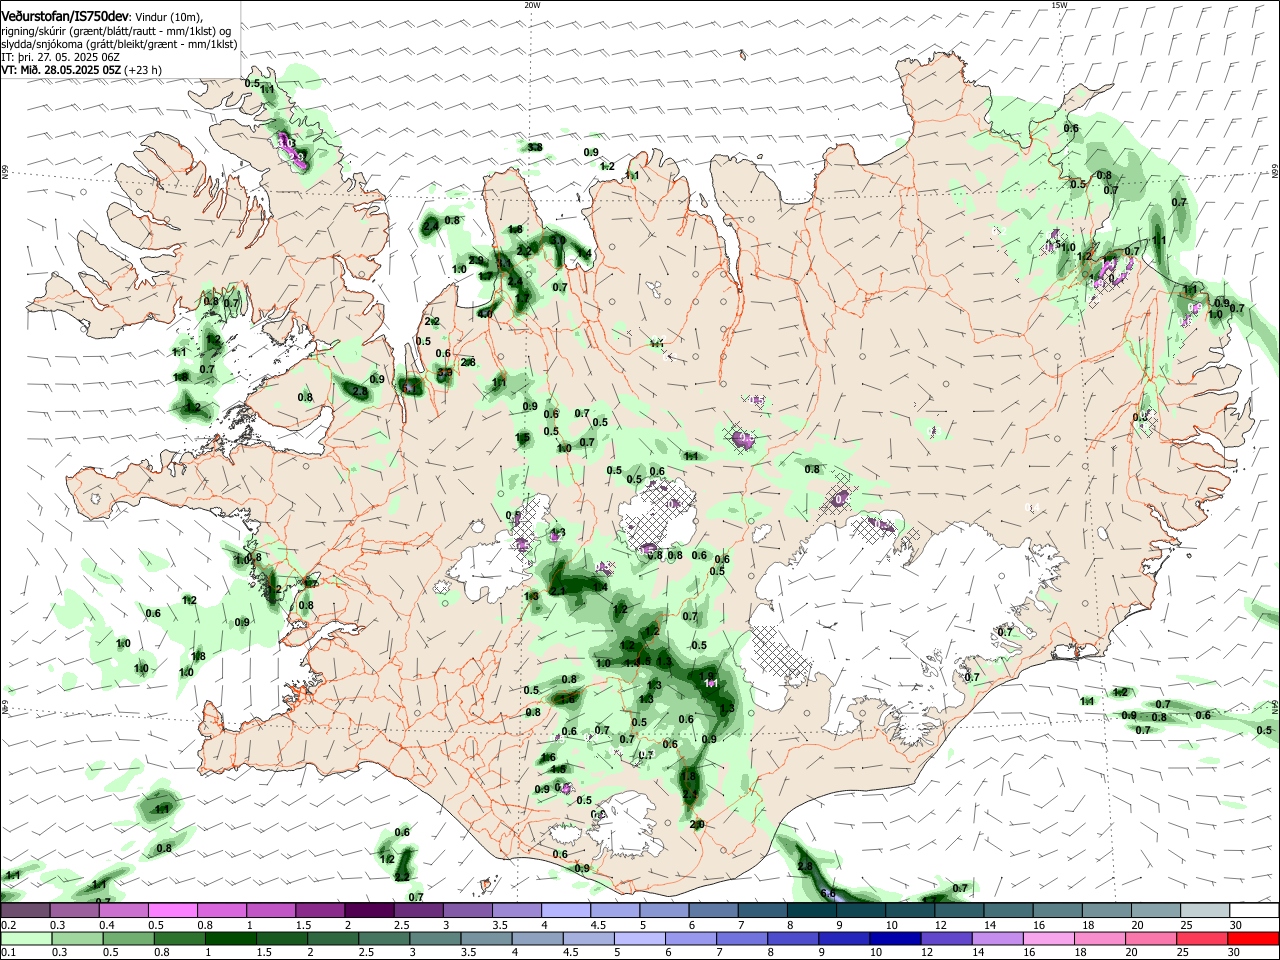Select the near-white swatch between 25 and 30 on the upper scale

point(1205,910)
